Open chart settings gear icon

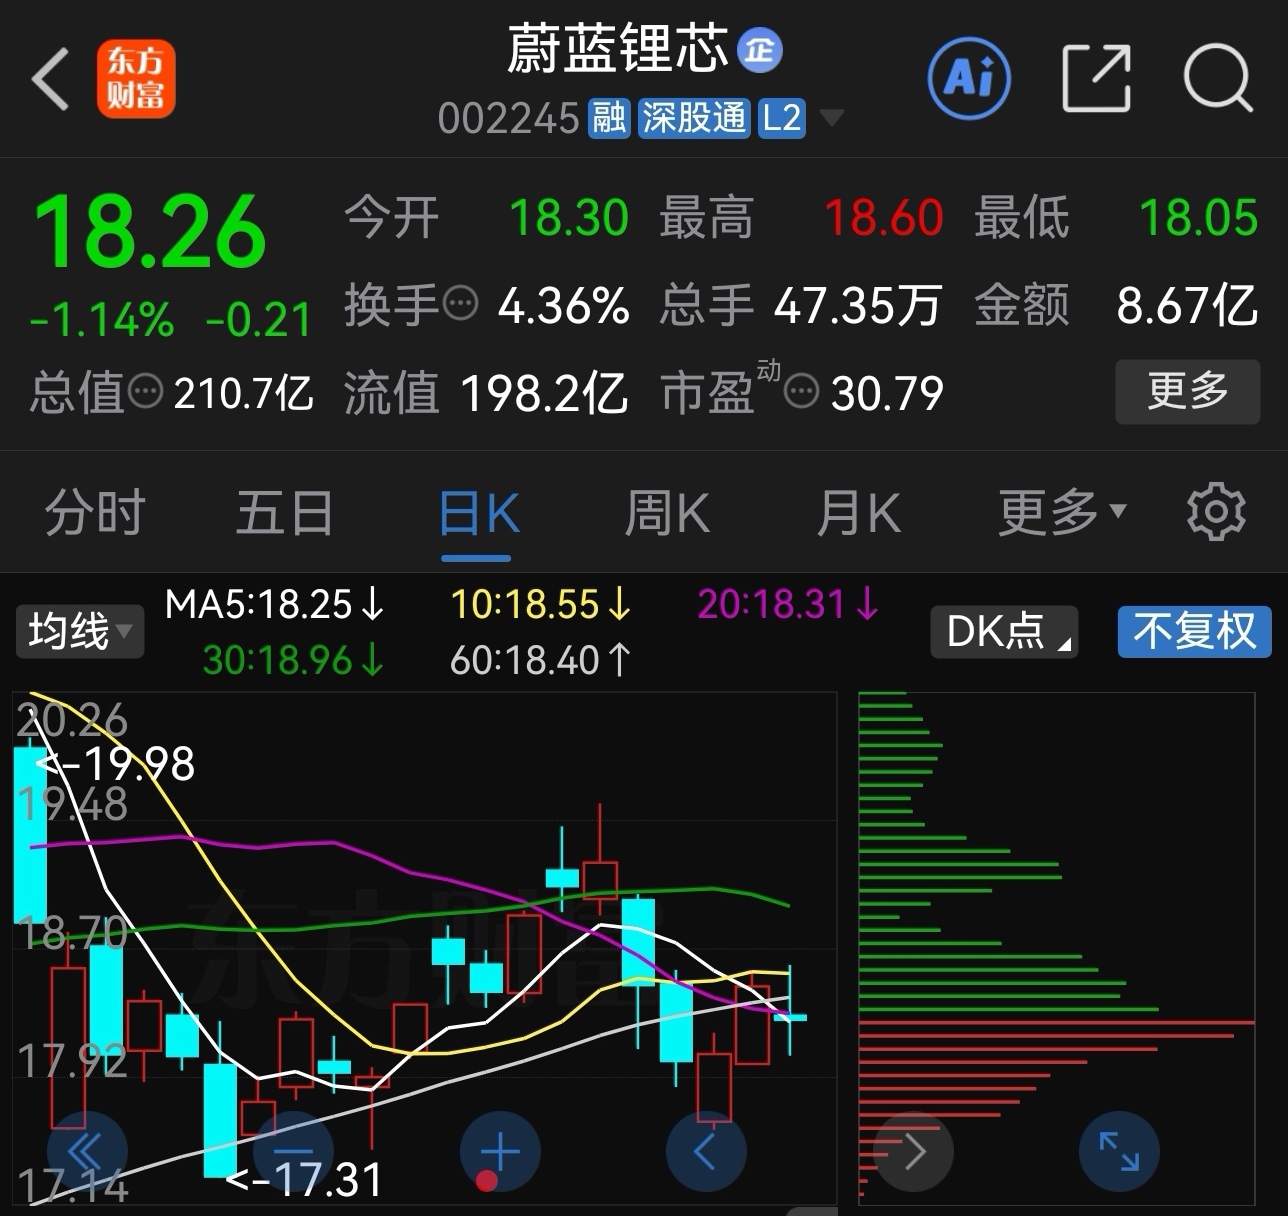tap(1215, 512)
